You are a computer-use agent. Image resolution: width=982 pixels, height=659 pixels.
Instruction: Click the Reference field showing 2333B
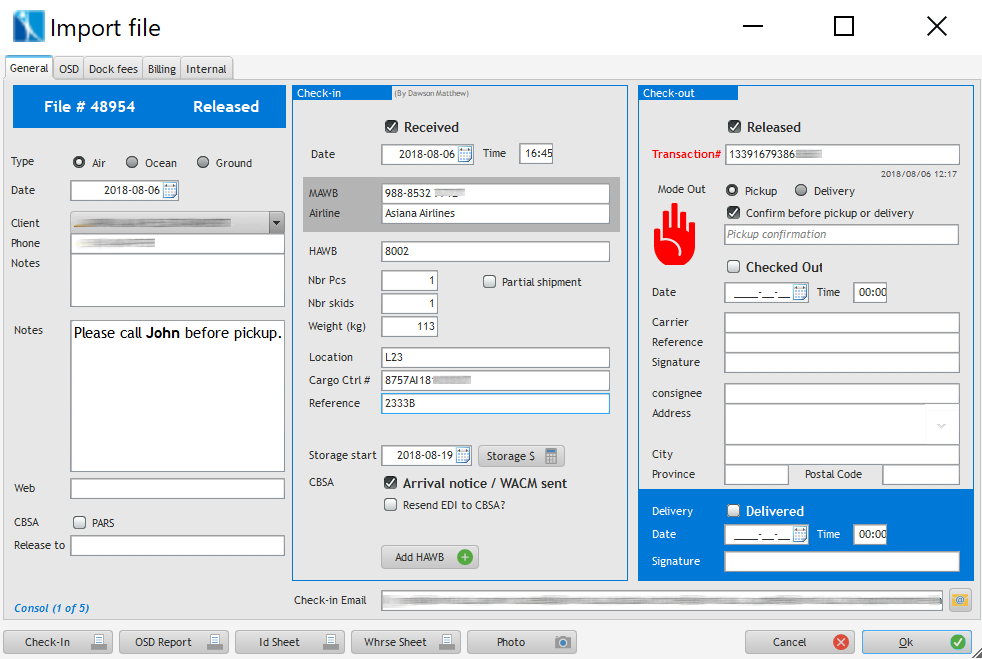[x=495, y=403]
